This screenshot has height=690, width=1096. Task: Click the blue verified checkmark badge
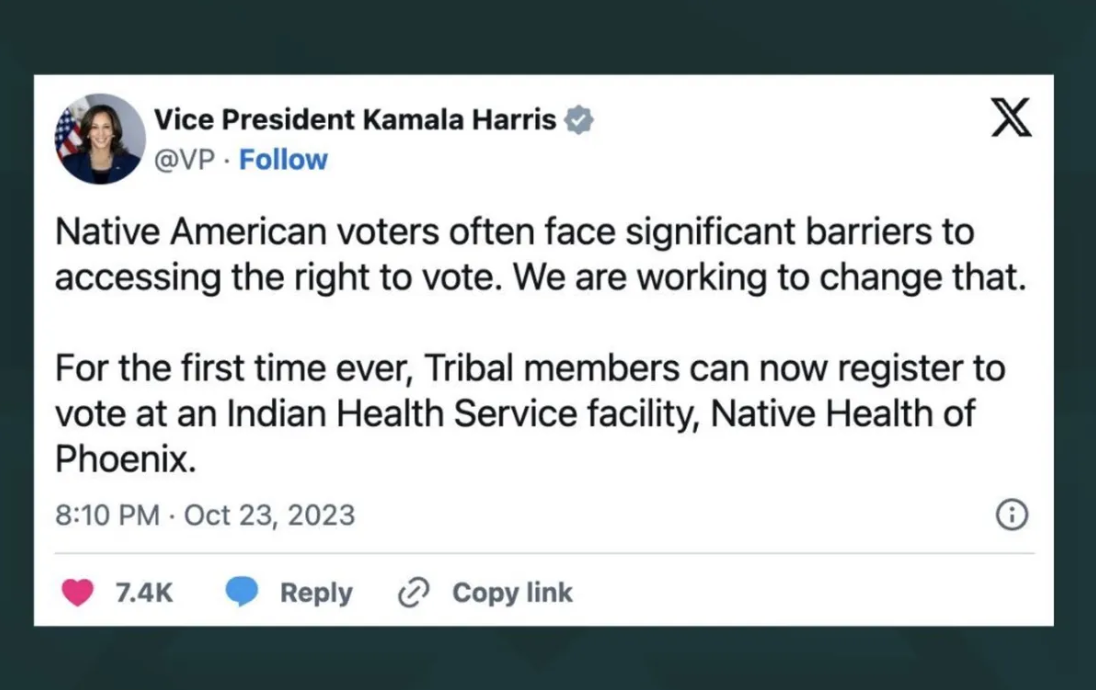(579, 120)
